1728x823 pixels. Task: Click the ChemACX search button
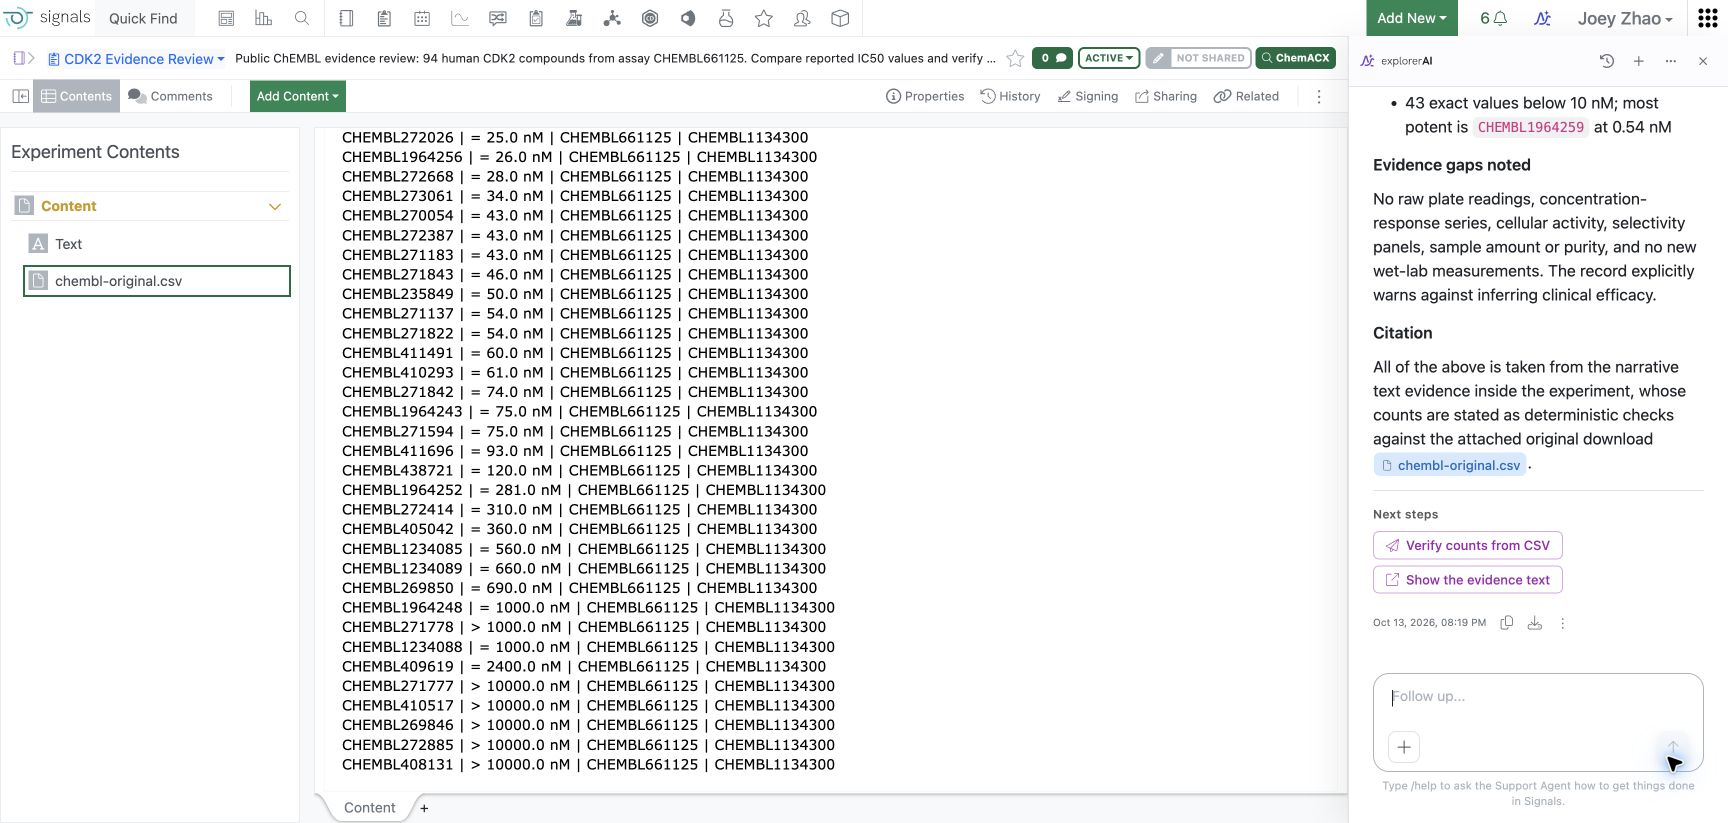pyautogui.click(x=1295, y=58)
